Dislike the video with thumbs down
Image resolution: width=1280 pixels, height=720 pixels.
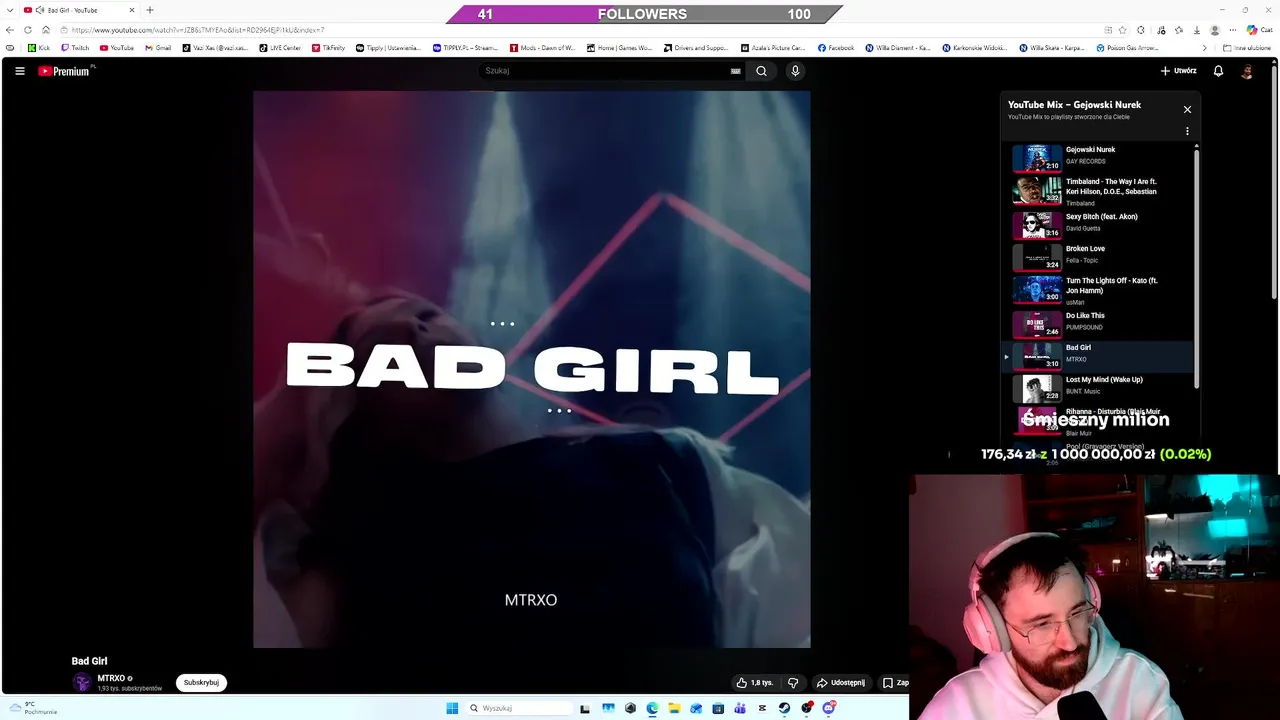(x=793, y=683)
